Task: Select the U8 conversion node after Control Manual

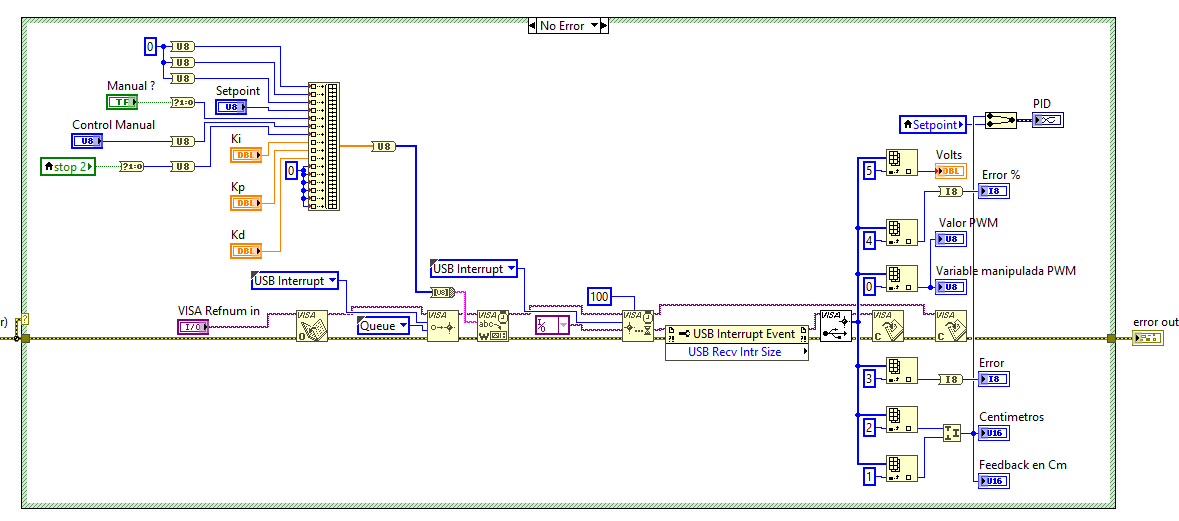Action: click(x=182, y=141)
